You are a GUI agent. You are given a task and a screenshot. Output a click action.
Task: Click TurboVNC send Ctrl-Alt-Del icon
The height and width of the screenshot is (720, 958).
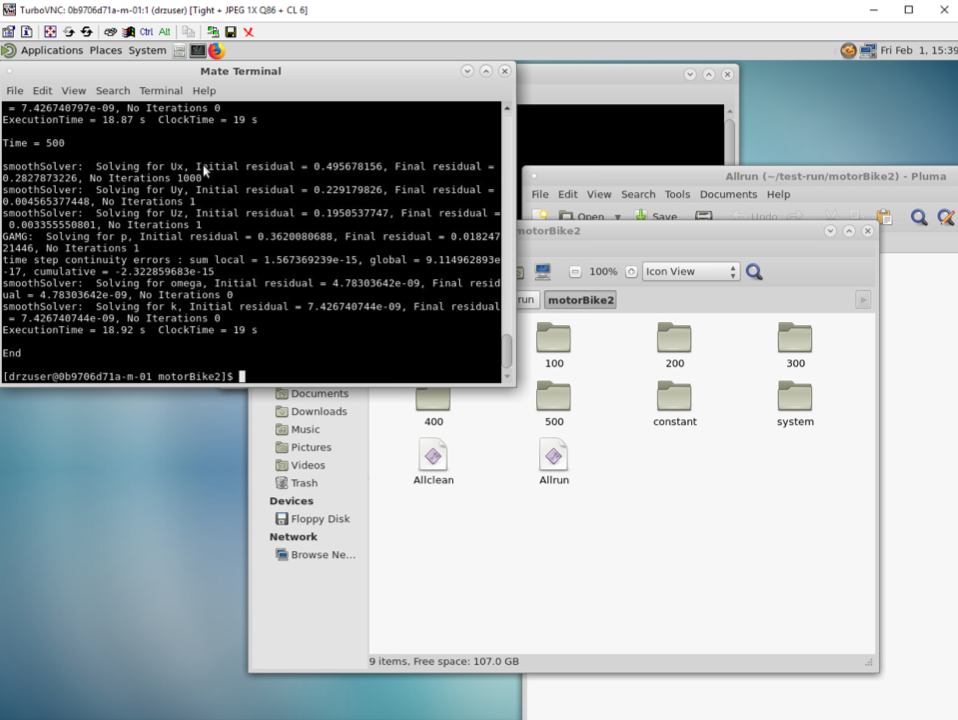click(110, 32)
